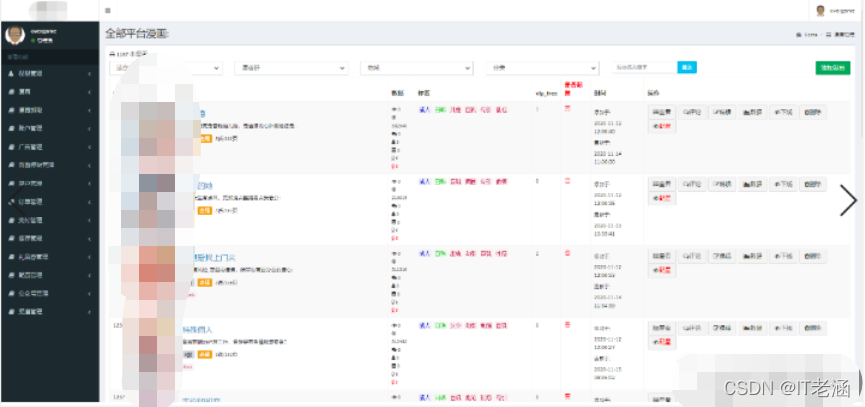Expand the chevron of the last sidebar item
This screenshot has height=407, width=865.
click(89, 312)
